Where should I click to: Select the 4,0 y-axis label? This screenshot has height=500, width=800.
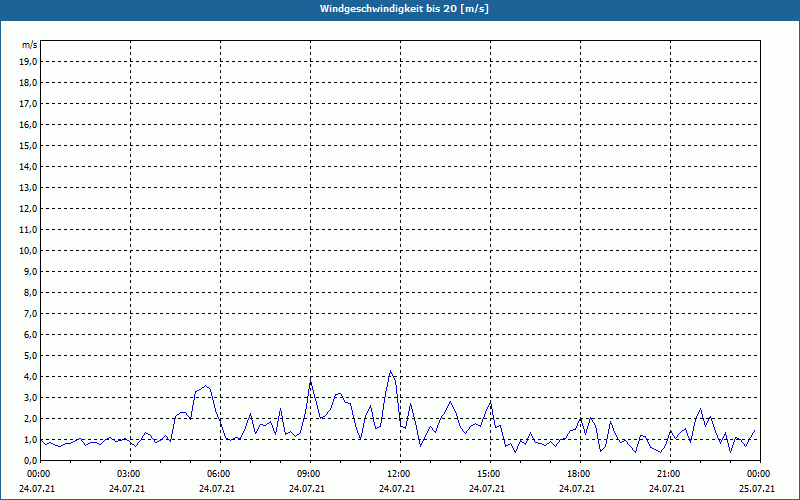click(31, 377)
